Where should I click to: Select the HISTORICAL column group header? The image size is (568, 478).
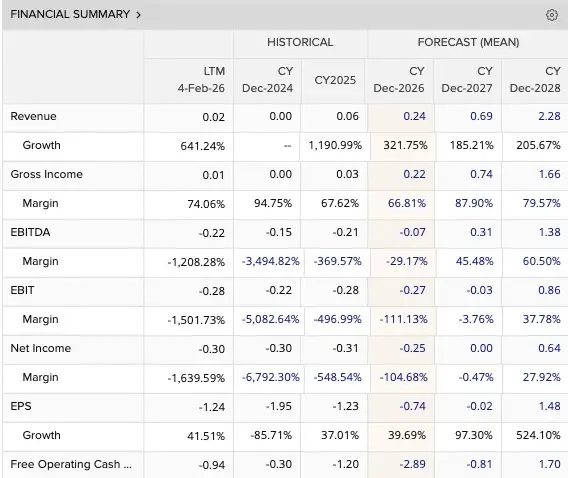(x=300, y=42)
